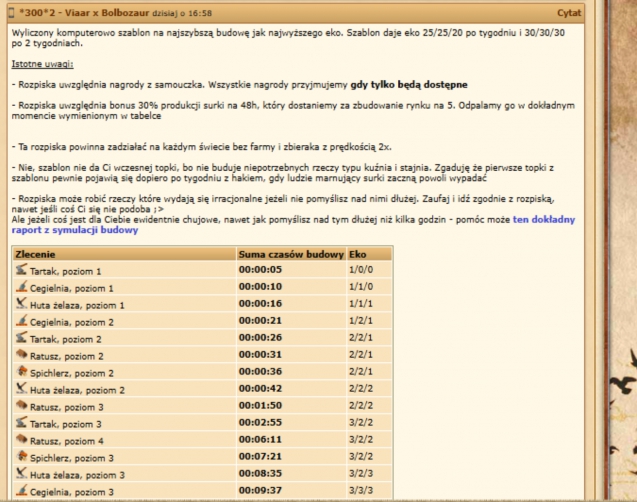Click the Cegielnia poziom 3 clay pit icon
This screenshot has height=502, width=637.
[22, 492]
